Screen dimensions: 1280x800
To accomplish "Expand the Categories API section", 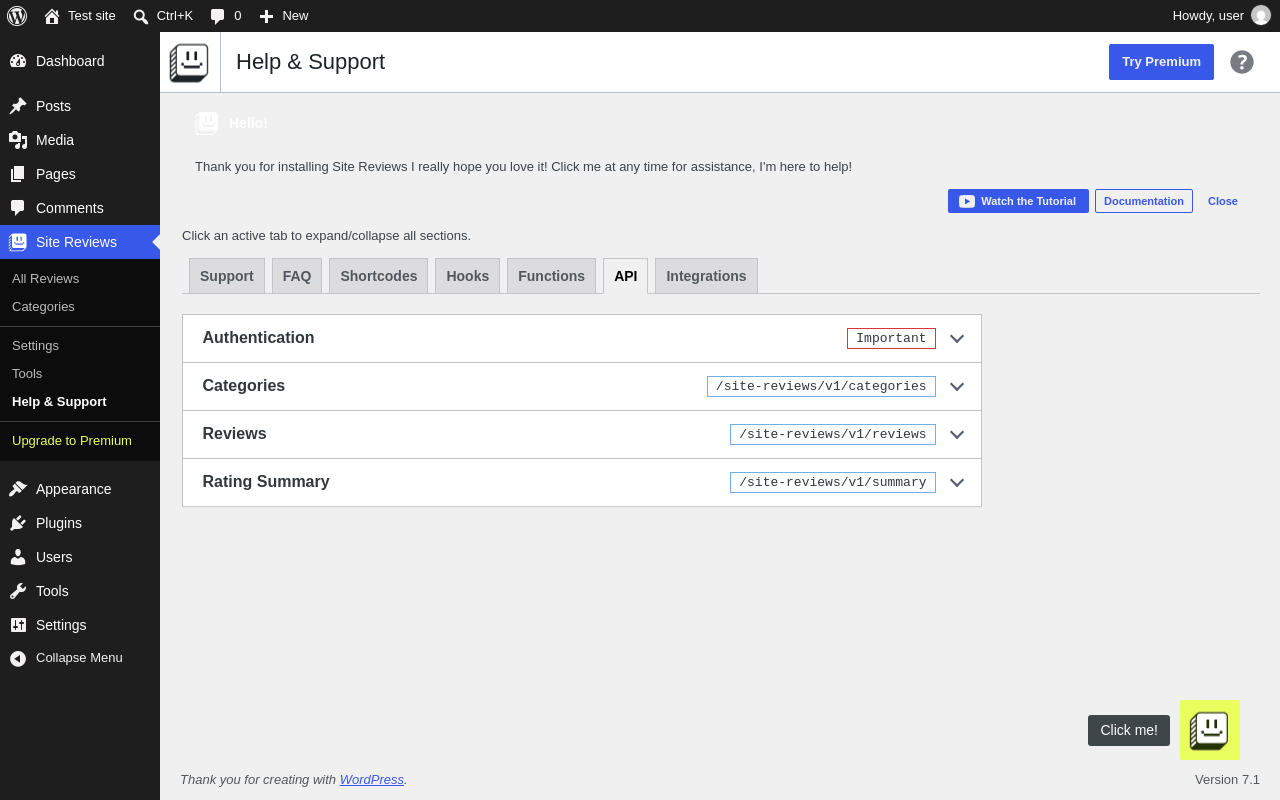I will [x=582, y=386].
